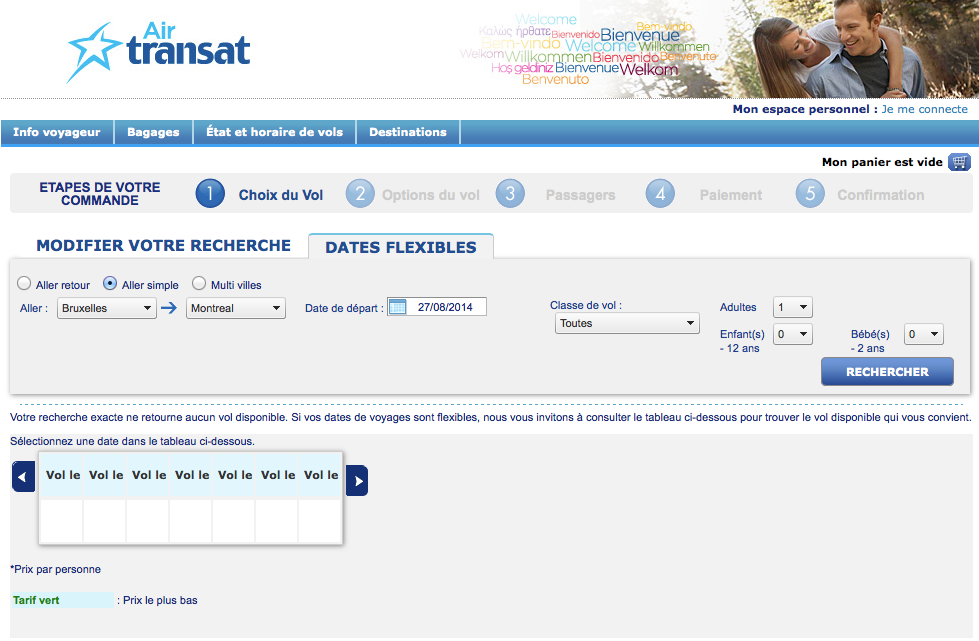The height and width of the screenshot is (641, 979).
Task: Expand the Montreal destination dropdown
Action: tap(235, 309)
